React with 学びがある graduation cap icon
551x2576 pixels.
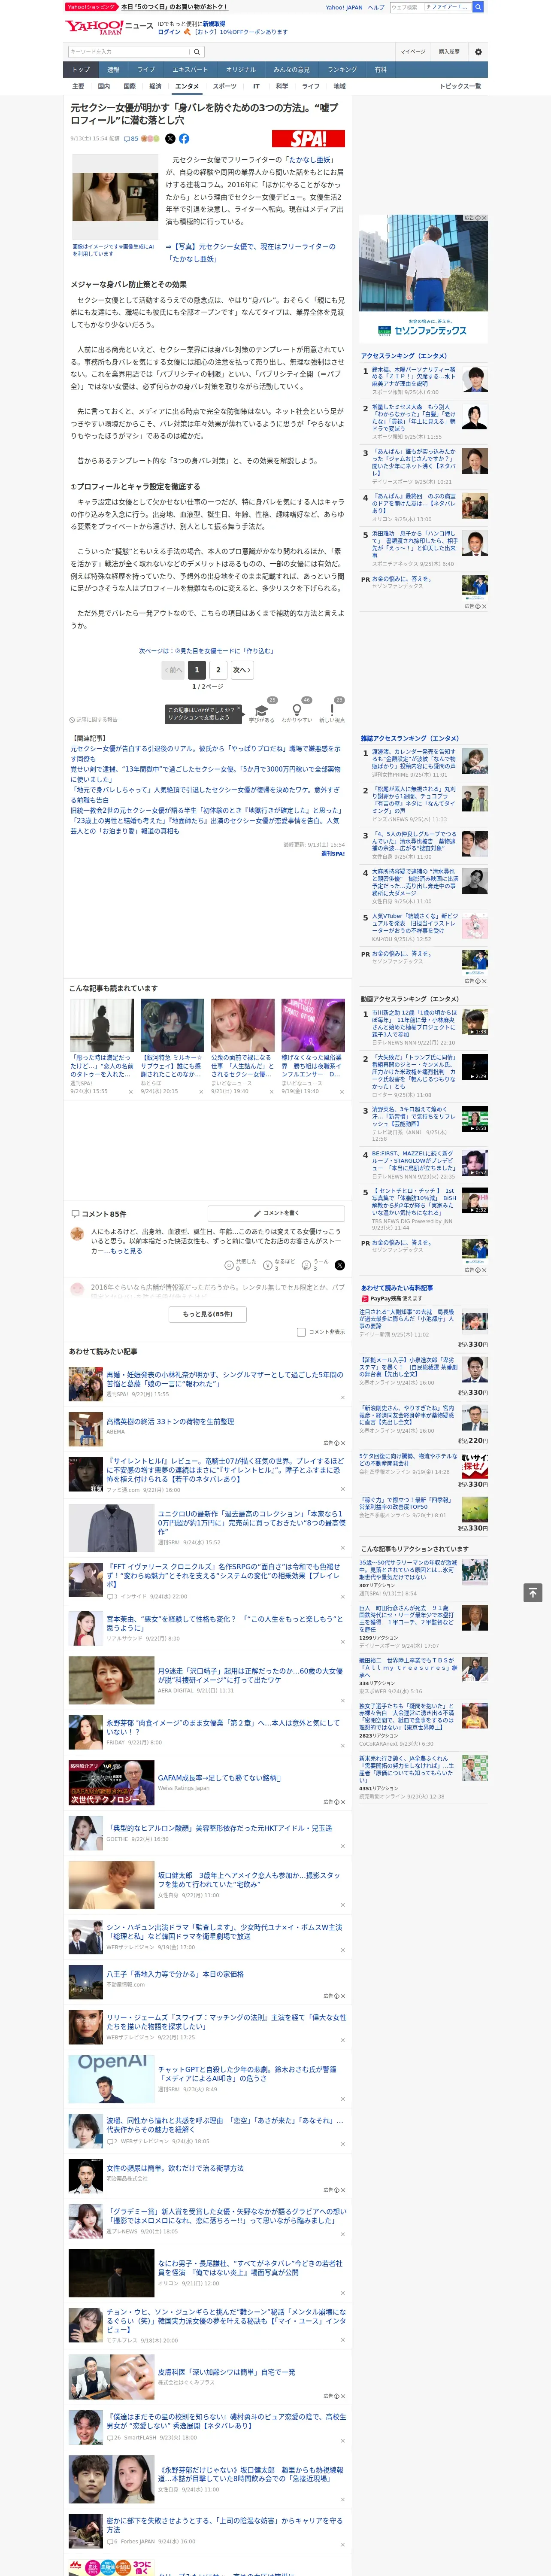[262, 710]
